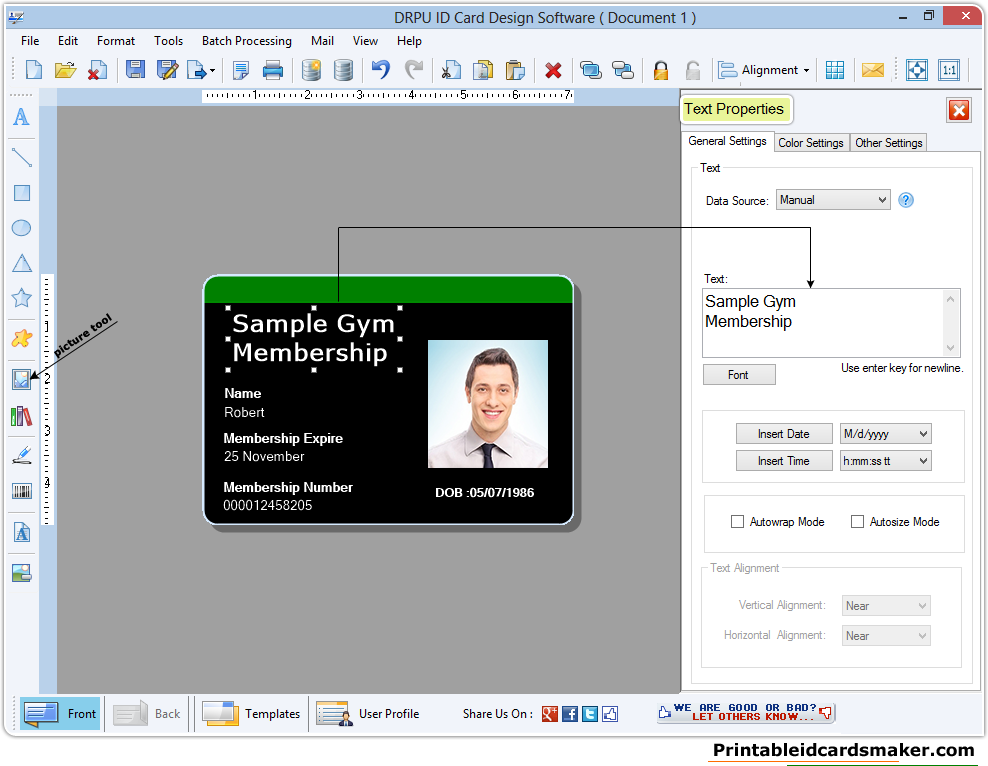Select the Triangle shape tool
Viewport: 988px width, 766px height.
click(x=22, y=263)
